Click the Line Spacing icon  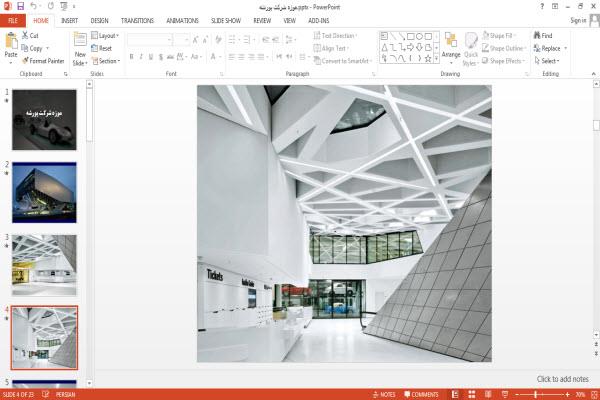290,39
